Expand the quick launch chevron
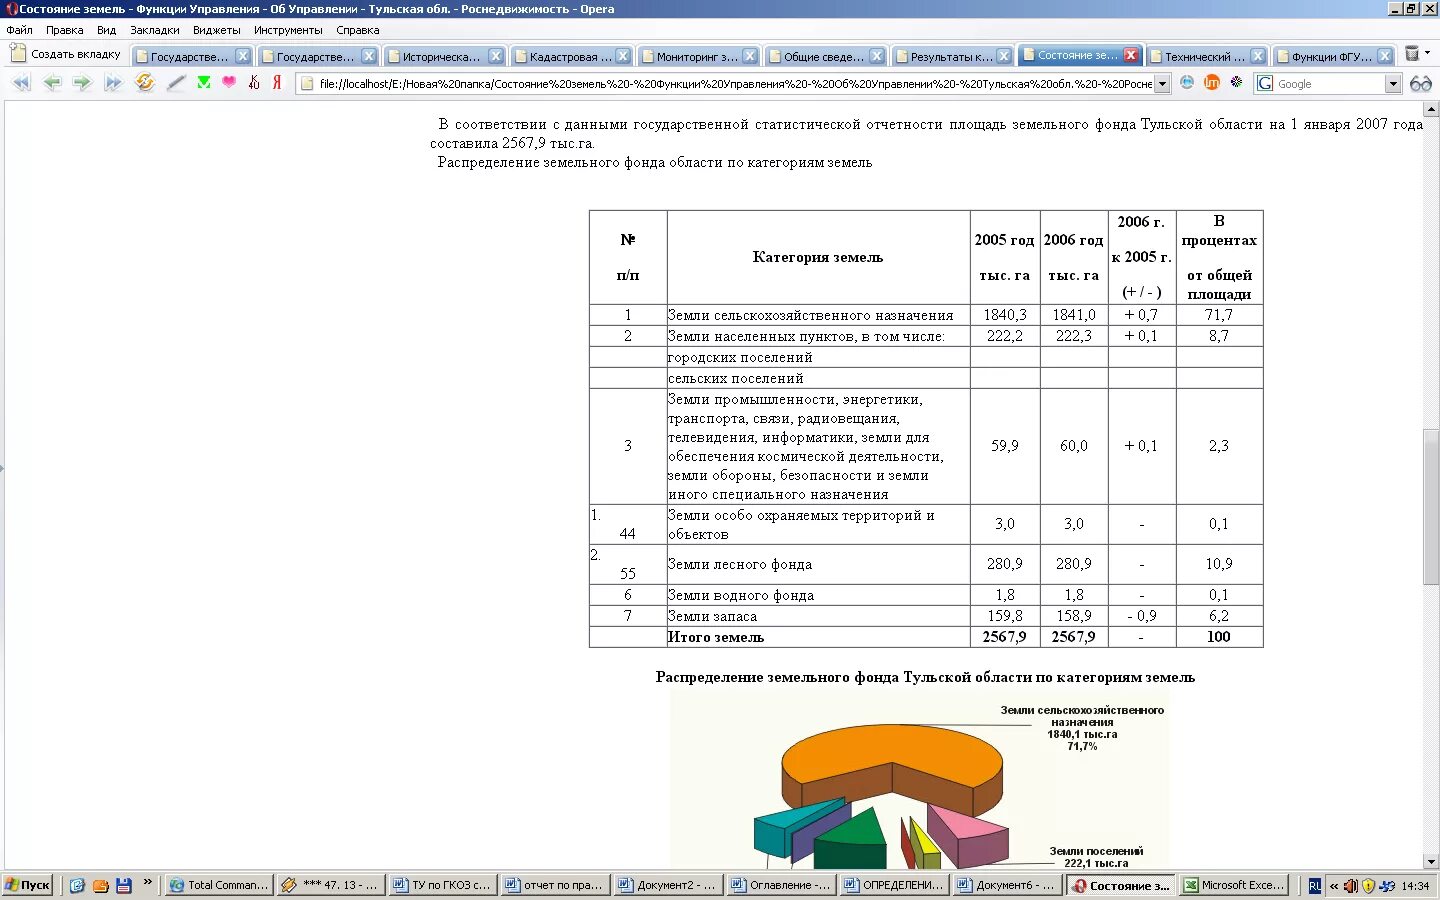 [148, 882]
